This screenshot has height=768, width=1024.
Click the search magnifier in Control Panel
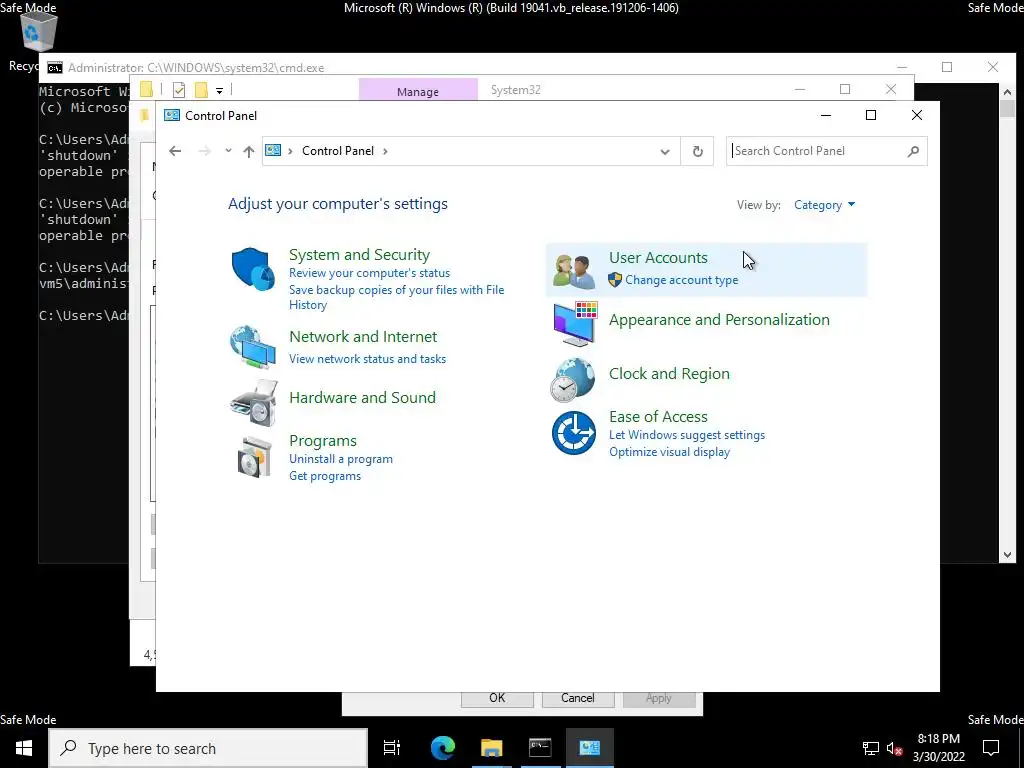click(913, 151)
